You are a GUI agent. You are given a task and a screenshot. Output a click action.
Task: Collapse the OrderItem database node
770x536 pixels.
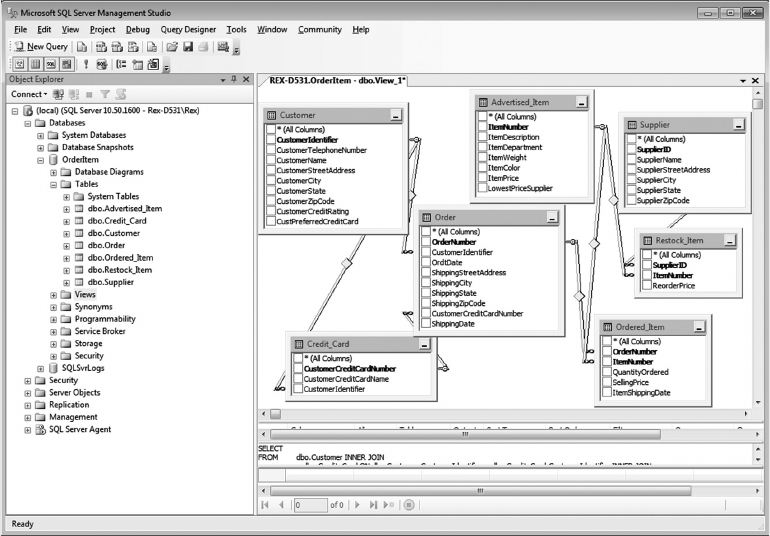41,160
